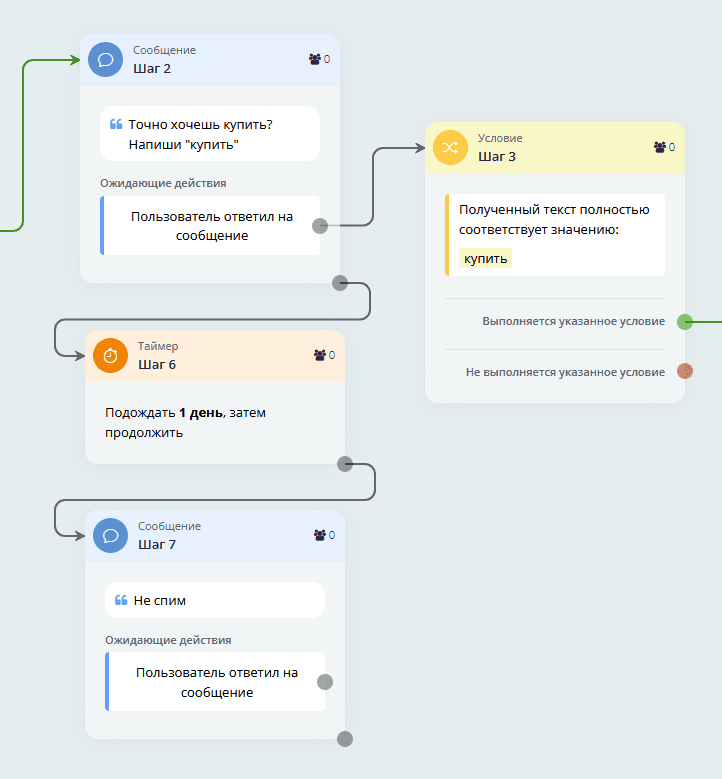Click the message icon in Шаг 7
This screenshot has height=779, width=722.
(x=110, y=535)
